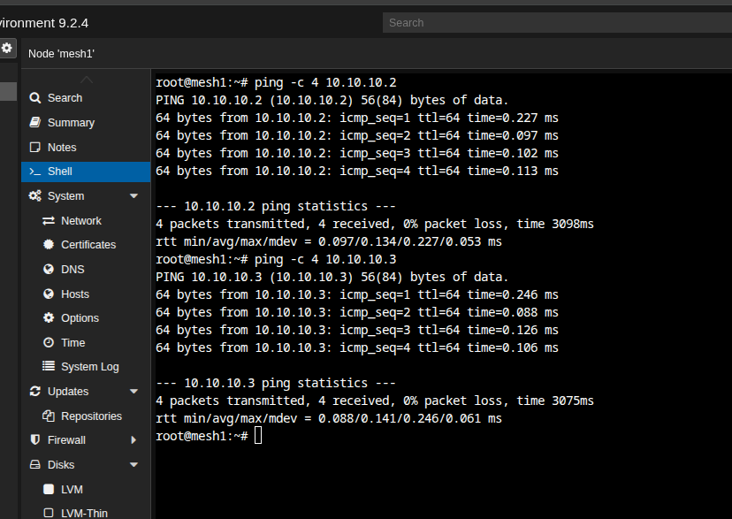Click the gear settings icon at top left
This screenshot has height=519, width=732.
(7, 48)
